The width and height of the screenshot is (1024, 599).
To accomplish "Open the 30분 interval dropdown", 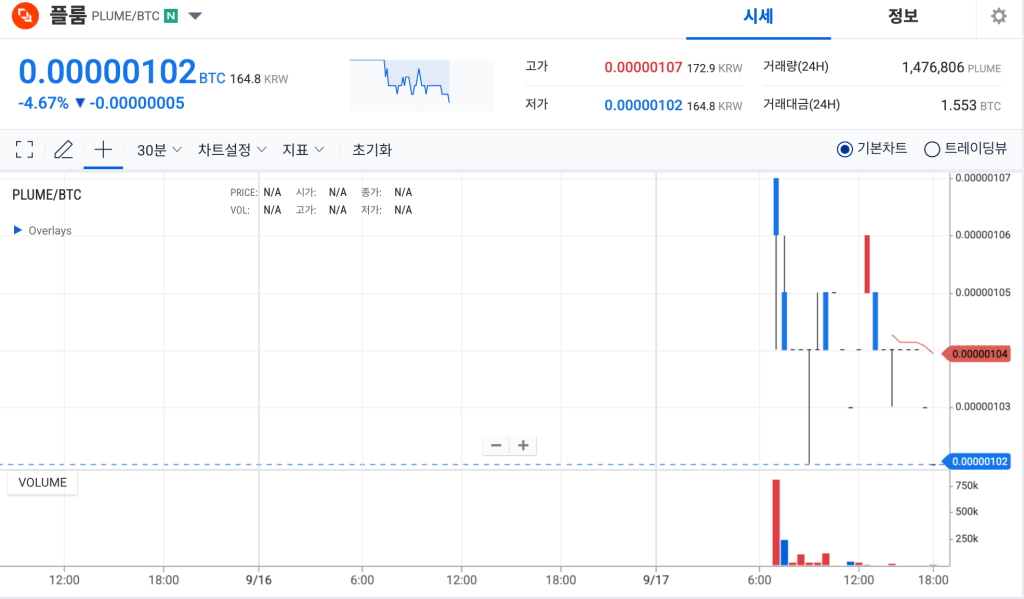I will pyautogui.click(x=159, y=149).
